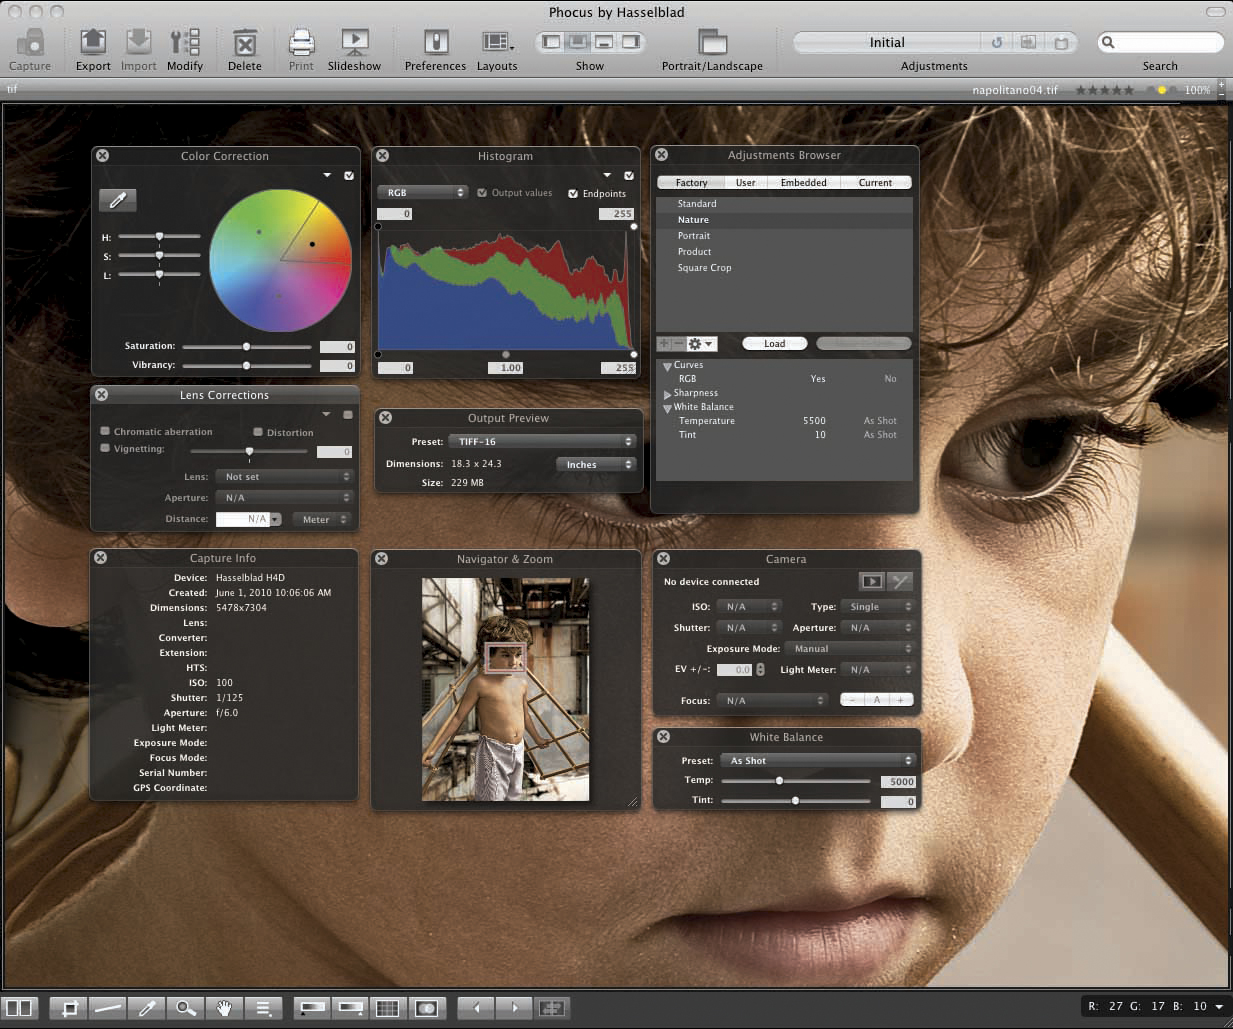Open the Output Preview Preset dropdown
Image resolution: width=1233 pixels, height=1029 pixels.
(542, 441)
